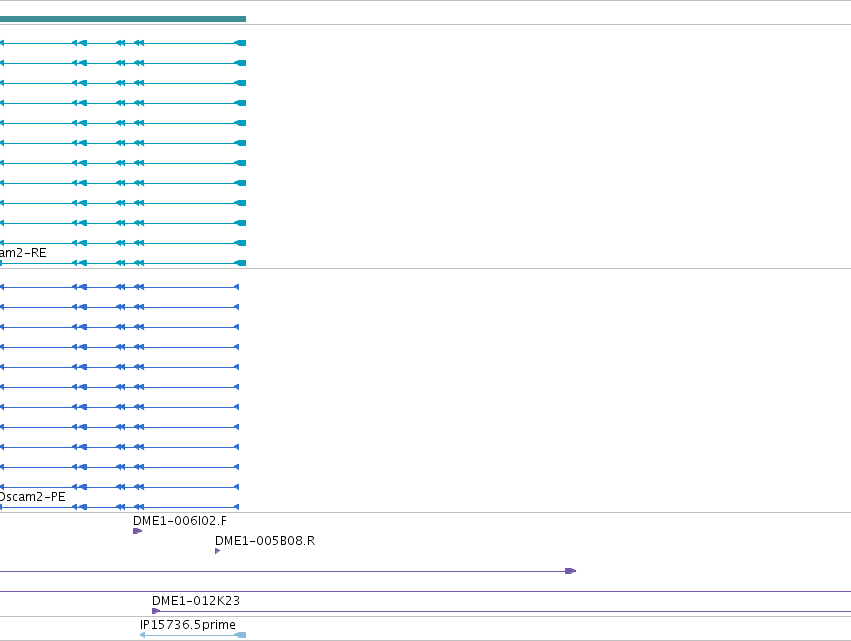Image resolution: width=851 pixels, height=641 pixels.
Task: Select the purple arrow glyph under DME1-006I02.F
Action: point(137,531)
